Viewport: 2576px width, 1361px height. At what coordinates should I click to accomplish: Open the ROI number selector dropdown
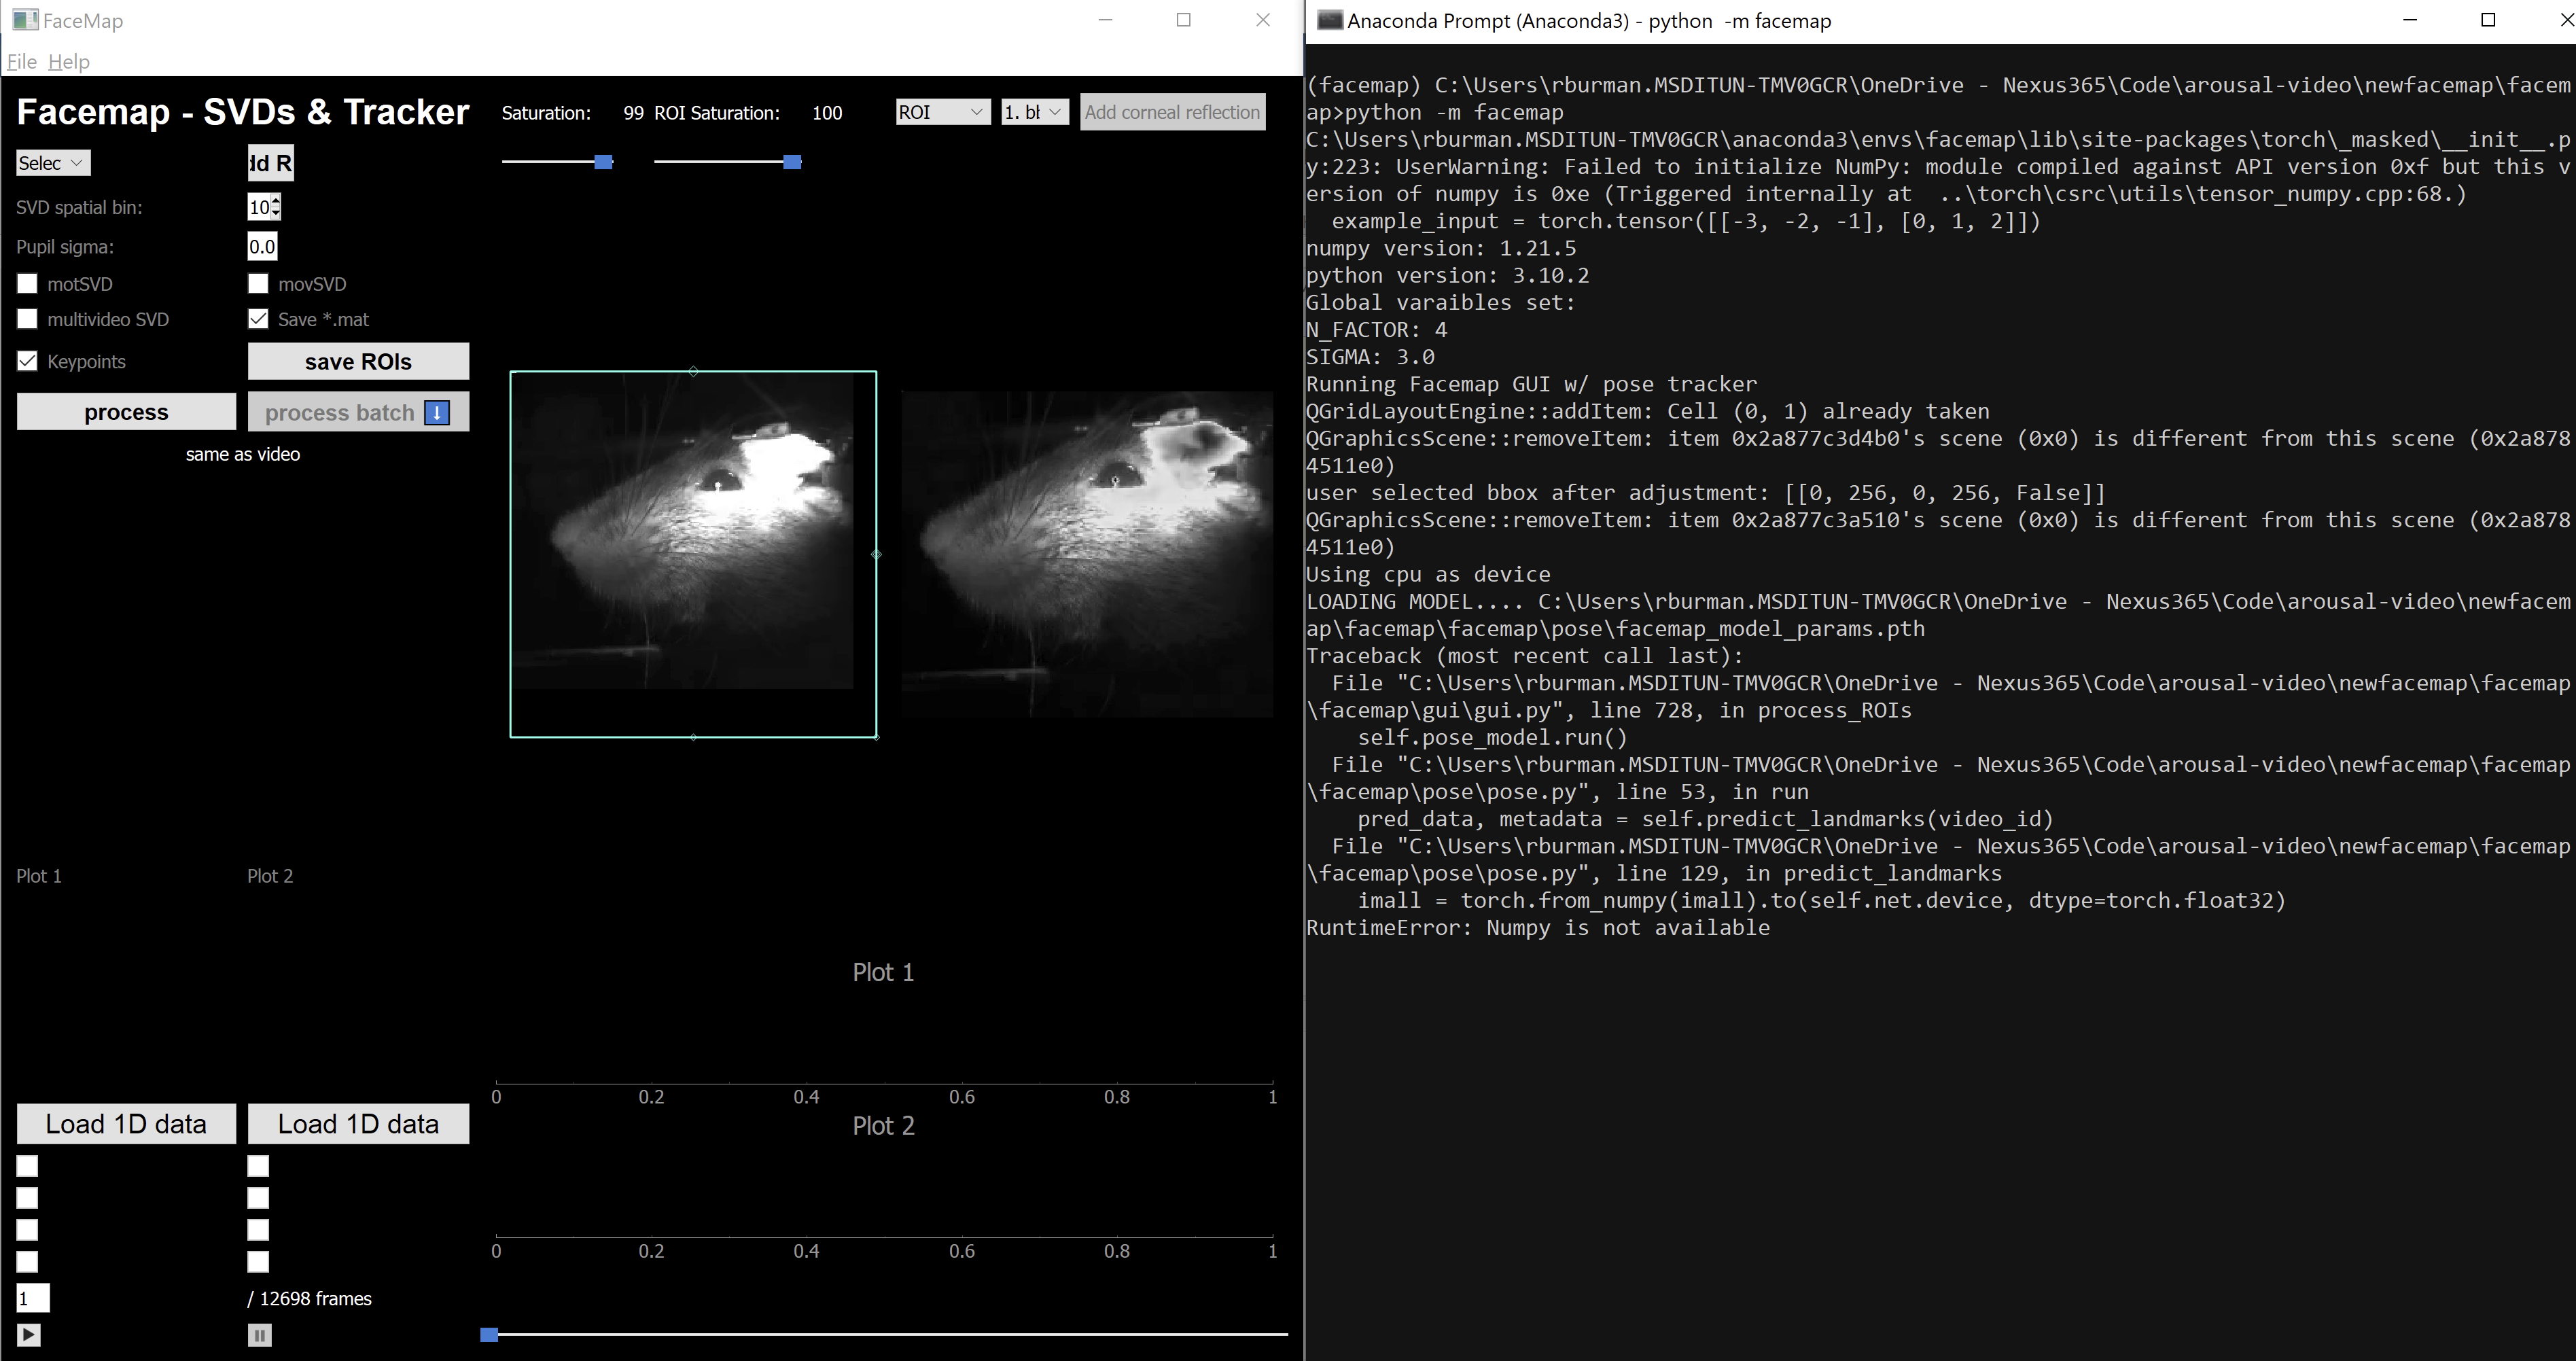(1033, 112)
